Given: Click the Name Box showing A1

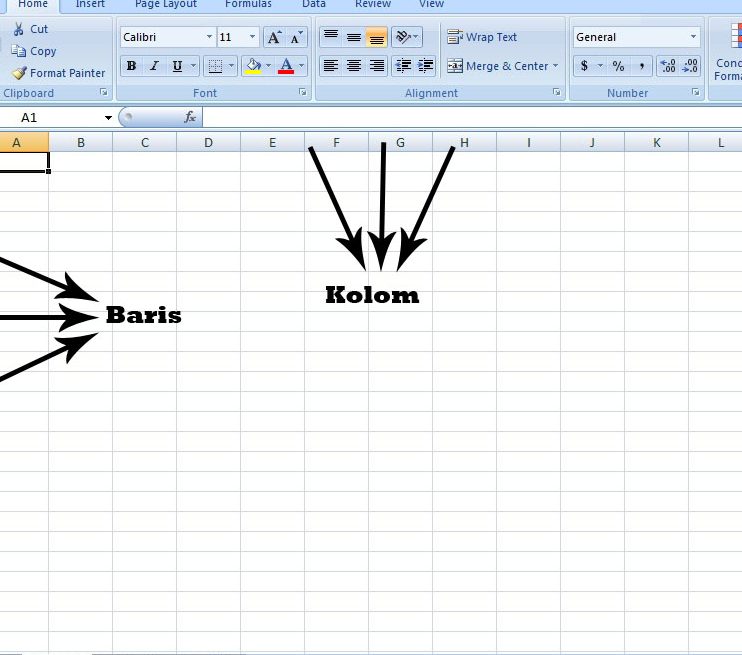Looking at the screenshot, I should [x=50, y=117].
